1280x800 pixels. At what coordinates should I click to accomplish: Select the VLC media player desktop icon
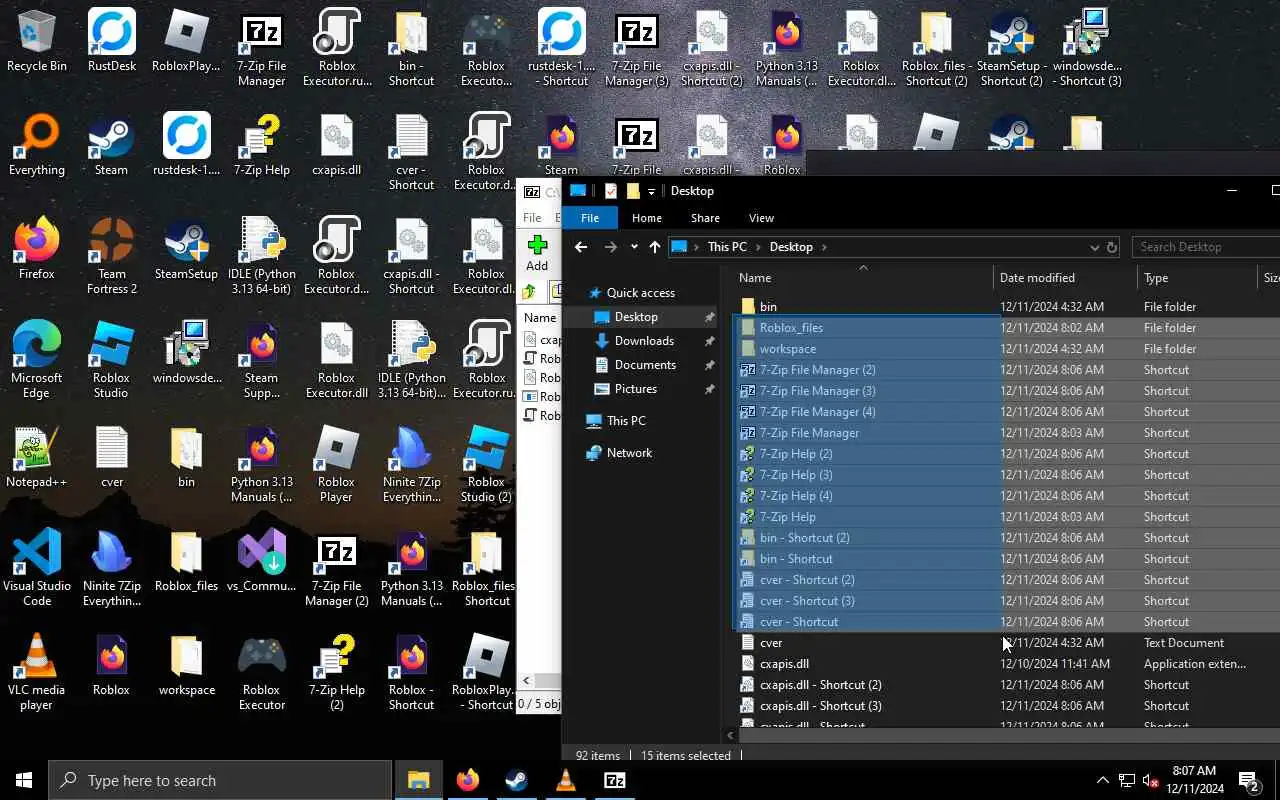(37, 672)
